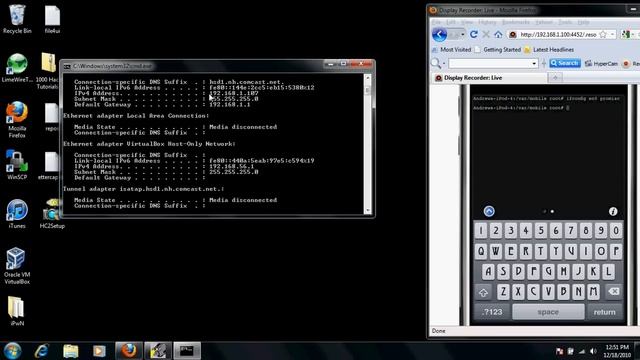Click the up arrow of the cmd window scrollbar
Viewport: 640px width, 360px height.
368,77
